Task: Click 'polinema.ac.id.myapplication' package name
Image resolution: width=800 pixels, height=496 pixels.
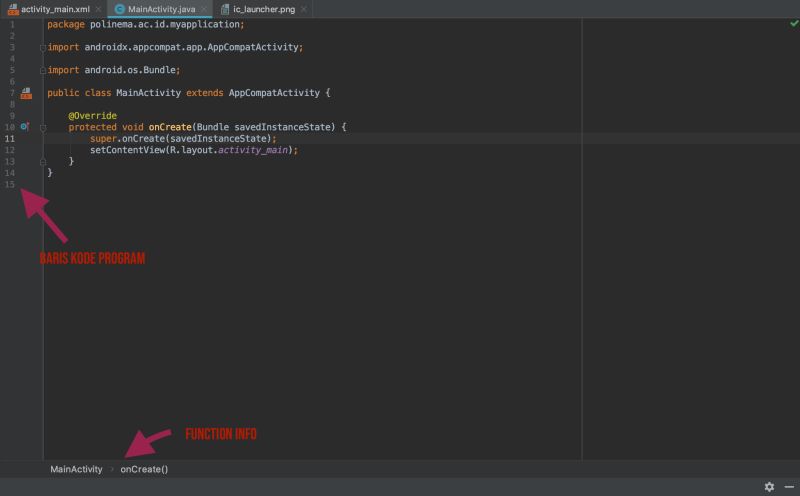Action: 165,24
